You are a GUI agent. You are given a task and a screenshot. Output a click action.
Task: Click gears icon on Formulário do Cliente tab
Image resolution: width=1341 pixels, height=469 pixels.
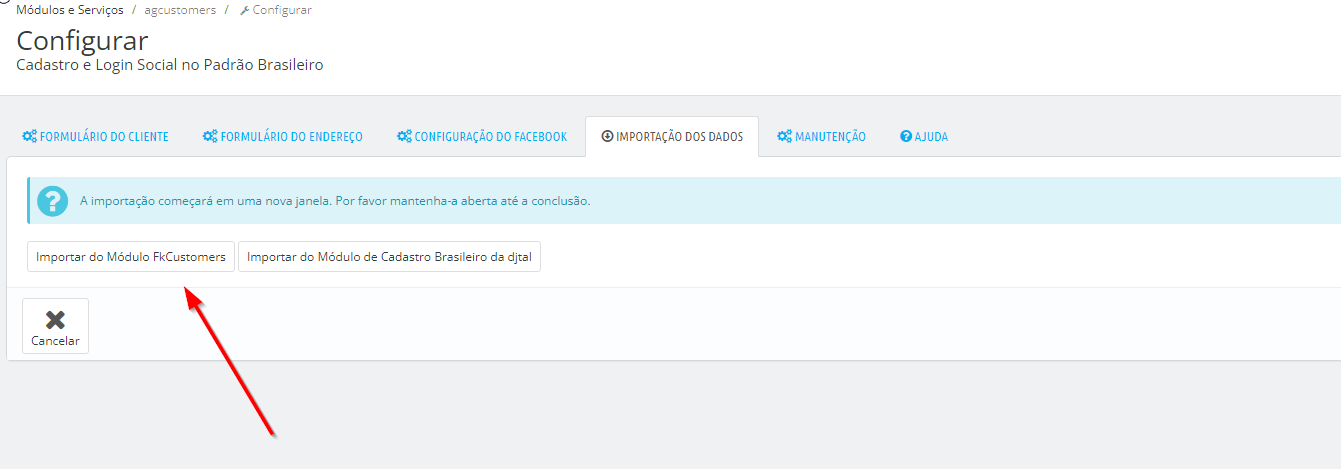tap(29, 137)
